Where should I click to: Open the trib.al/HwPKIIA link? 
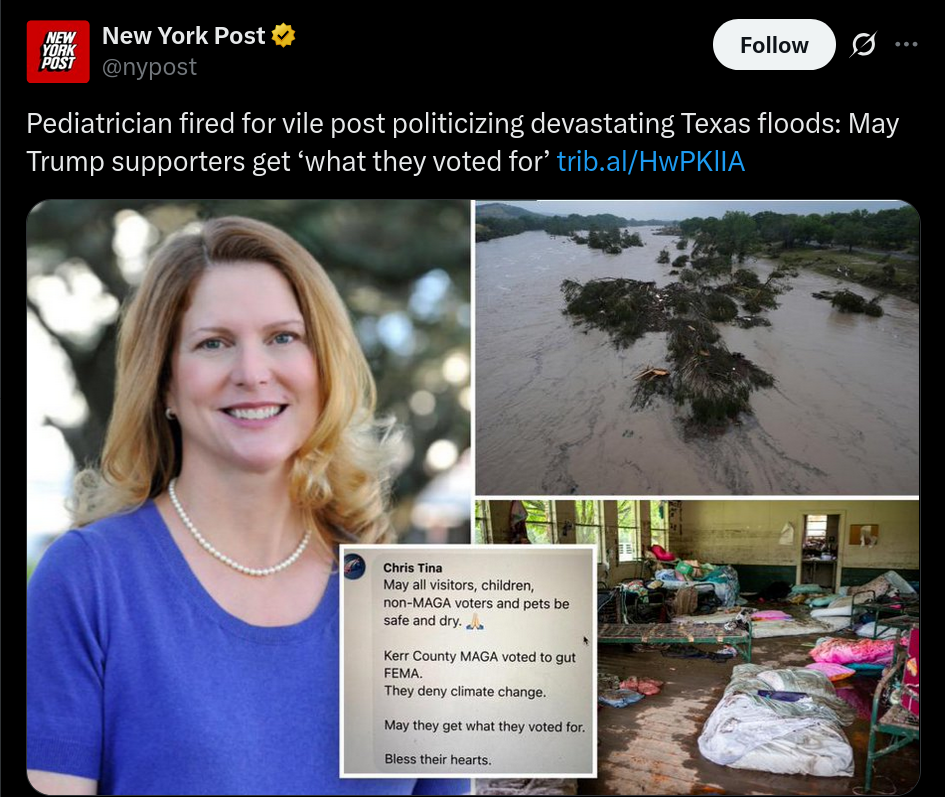(x=651, y=161)
